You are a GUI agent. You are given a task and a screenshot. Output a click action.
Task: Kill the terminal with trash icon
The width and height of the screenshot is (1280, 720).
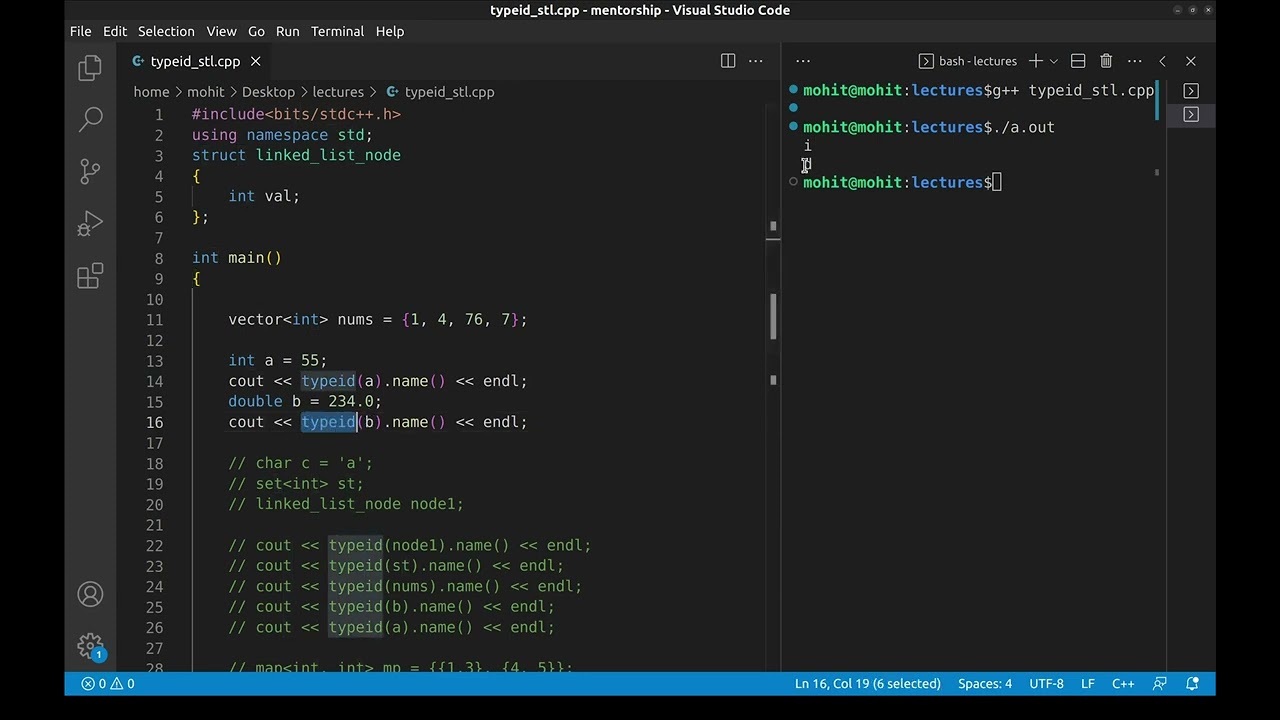(x=1106, y=61)
